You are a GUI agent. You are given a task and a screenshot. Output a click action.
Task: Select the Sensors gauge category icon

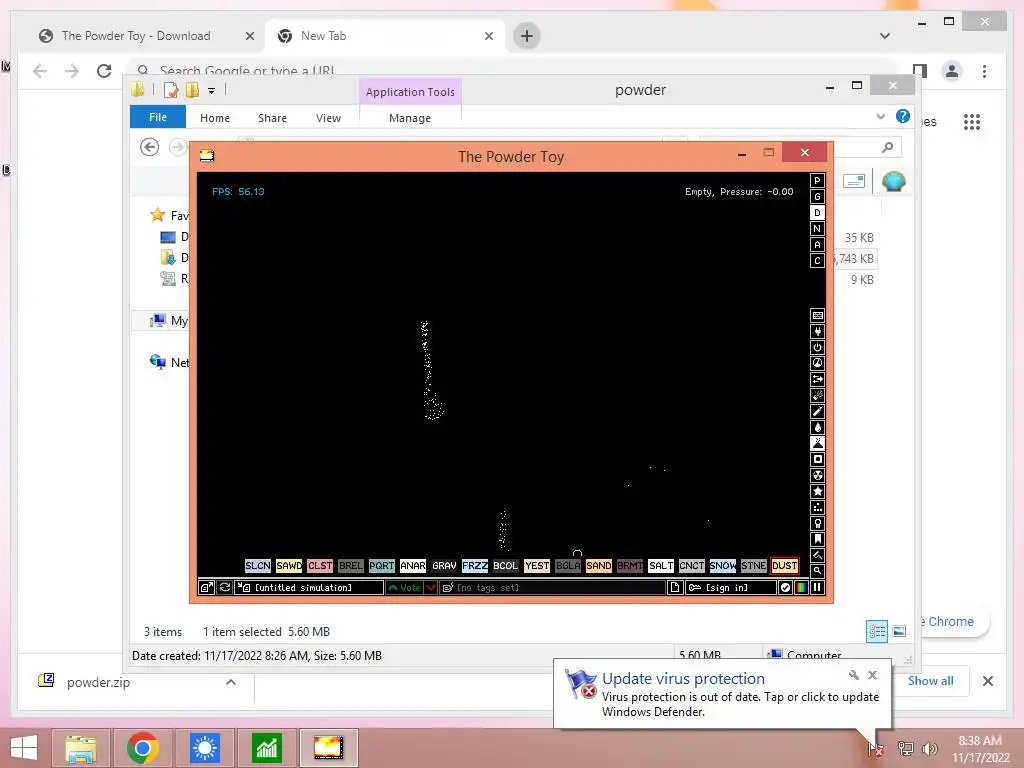[817, 364]
